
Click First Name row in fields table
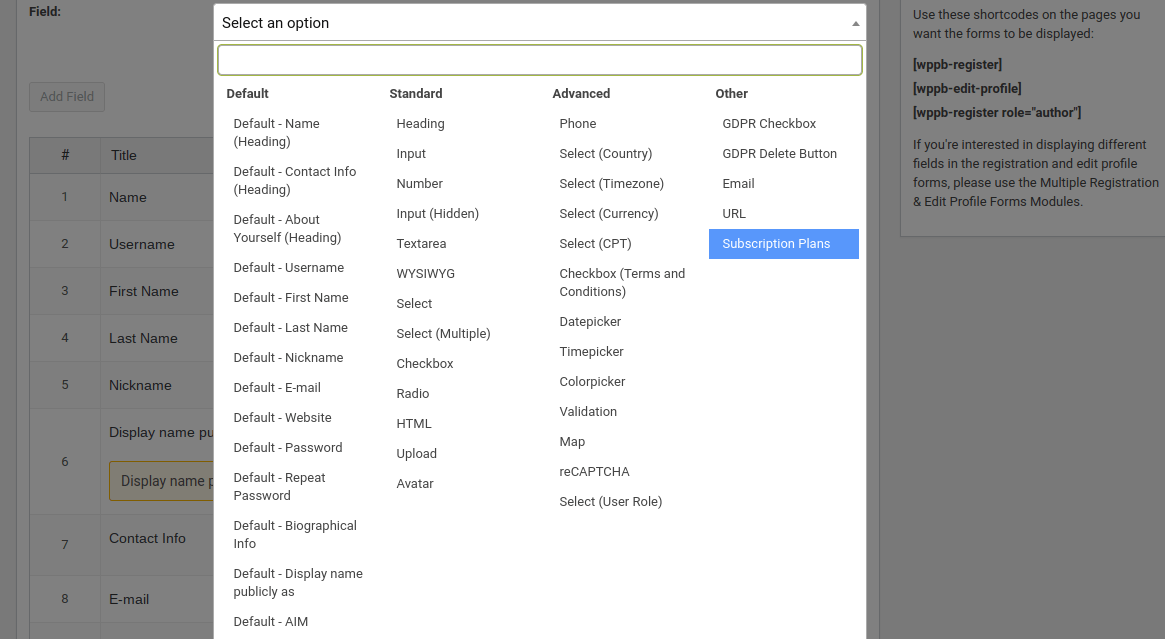pyautogui.click(x=143, y=291)
